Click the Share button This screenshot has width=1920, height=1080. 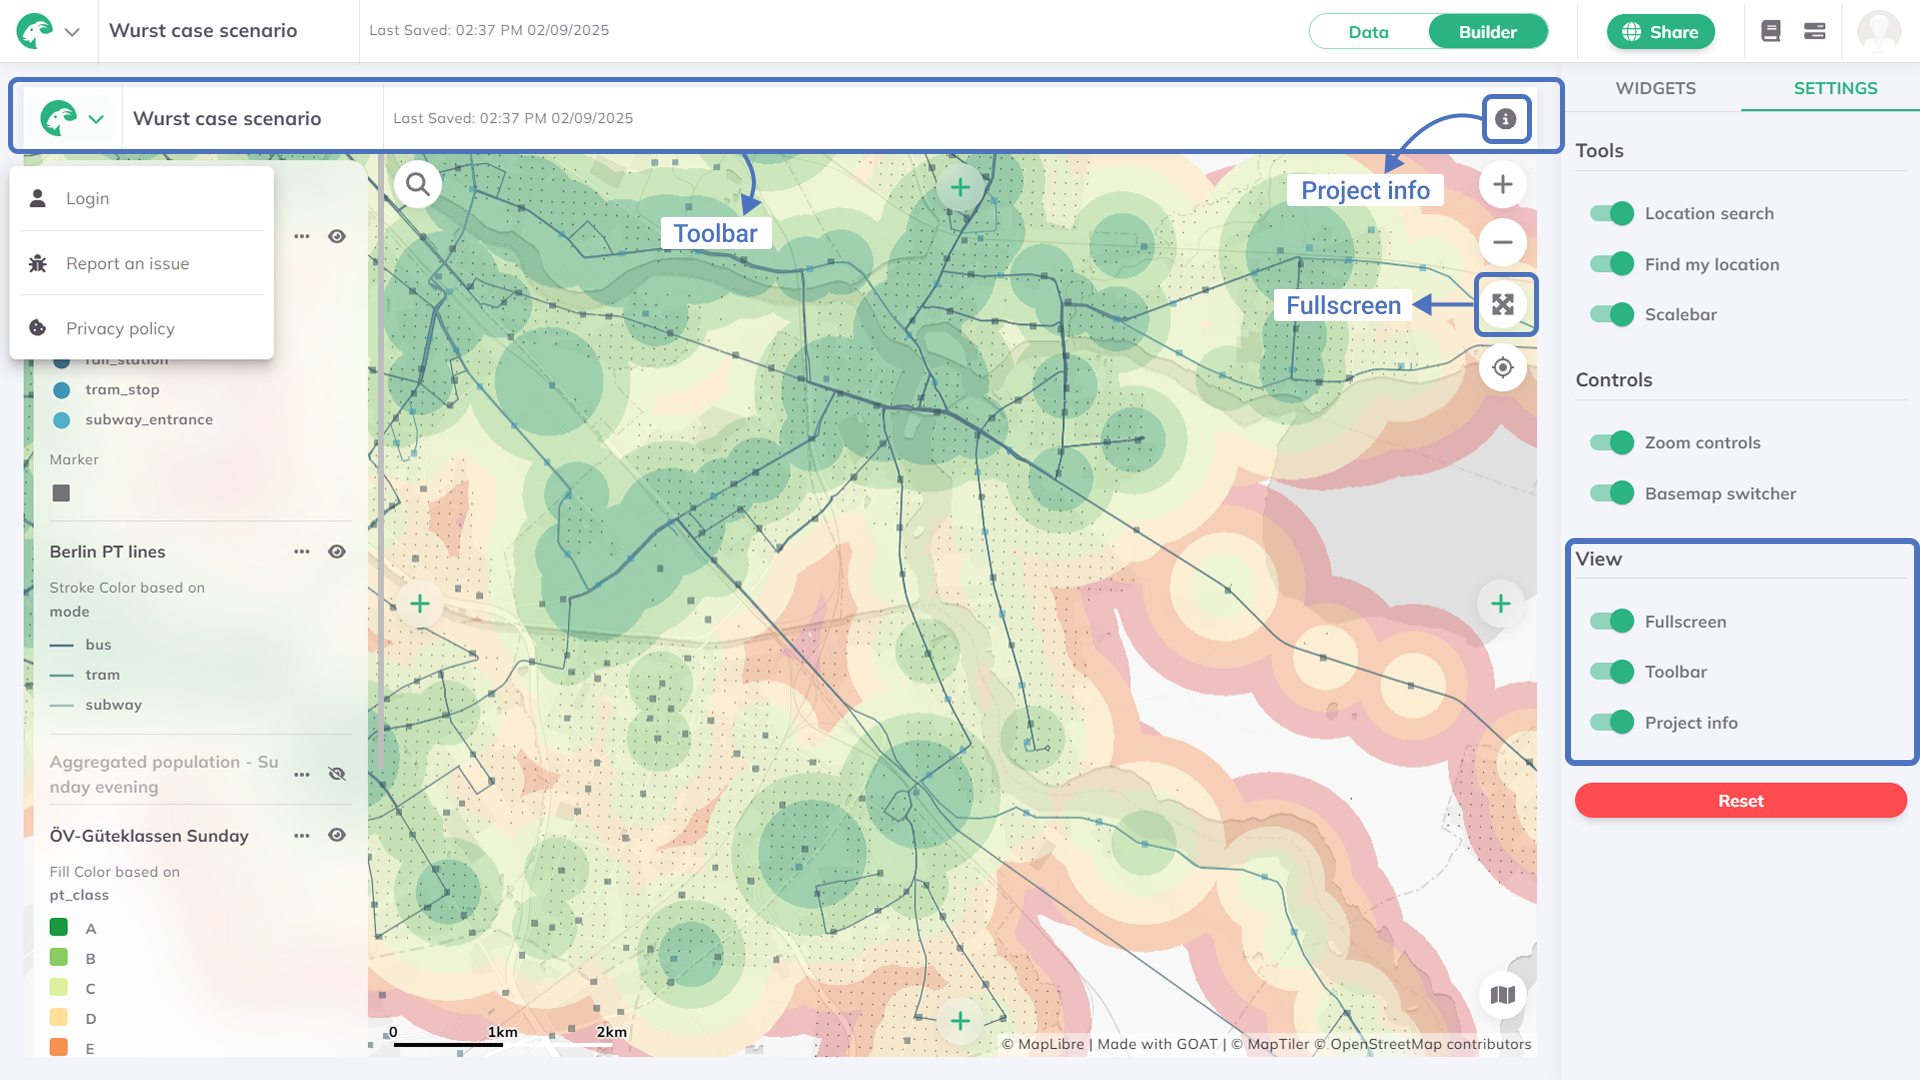click(x=1660, y=32)
